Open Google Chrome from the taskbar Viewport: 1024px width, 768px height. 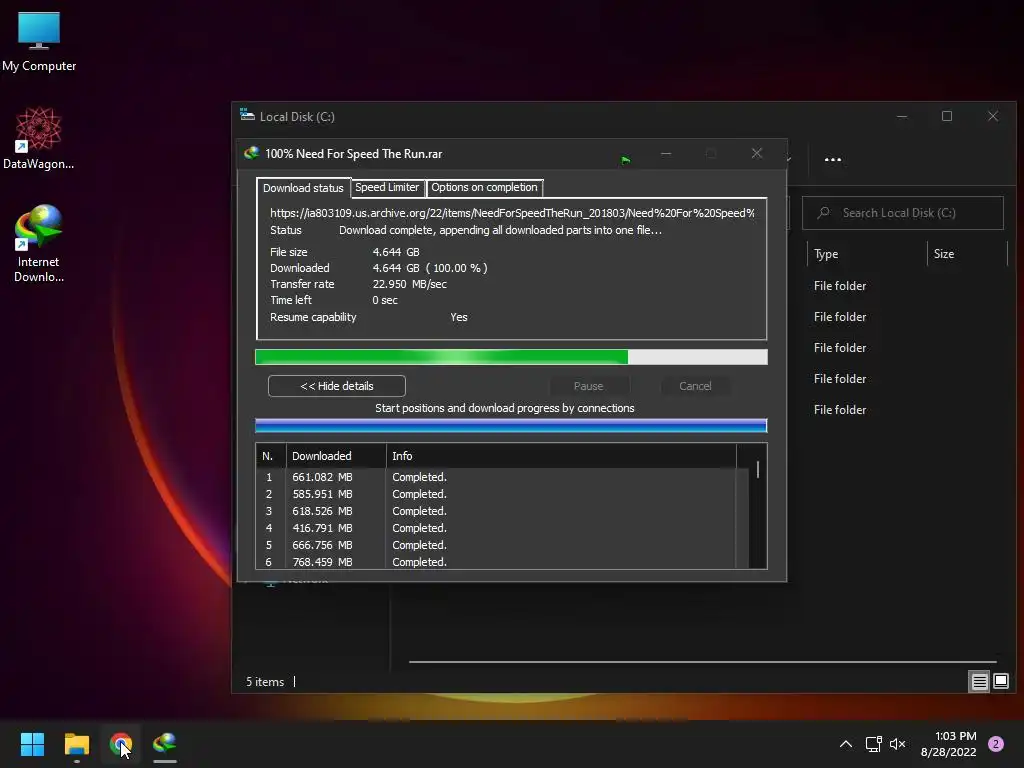pos(121,744)
